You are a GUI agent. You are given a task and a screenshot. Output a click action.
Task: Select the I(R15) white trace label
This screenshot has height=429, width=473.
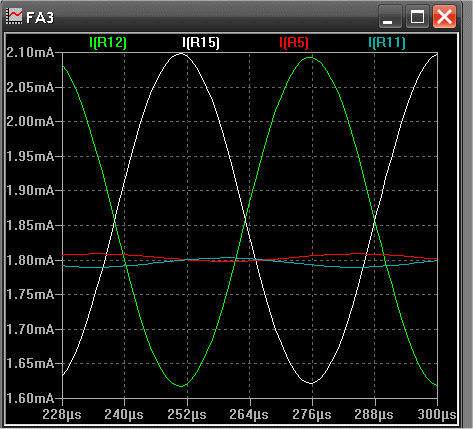click(201, 43)
